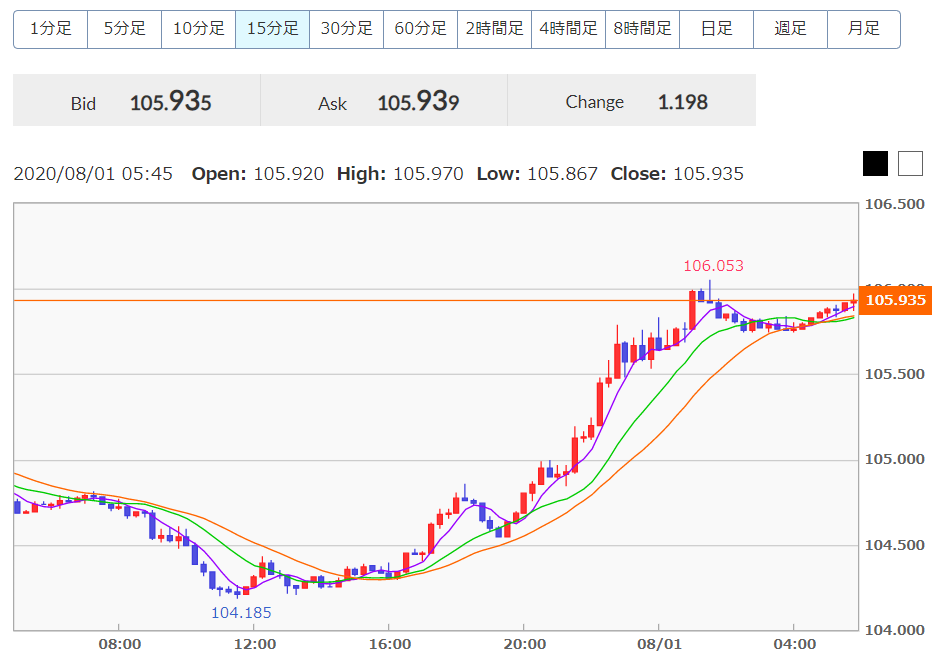Image resolution: width=952 pixels, height=664 pixels.
Task: Show the 2時間足 chart
Action: 494,29
